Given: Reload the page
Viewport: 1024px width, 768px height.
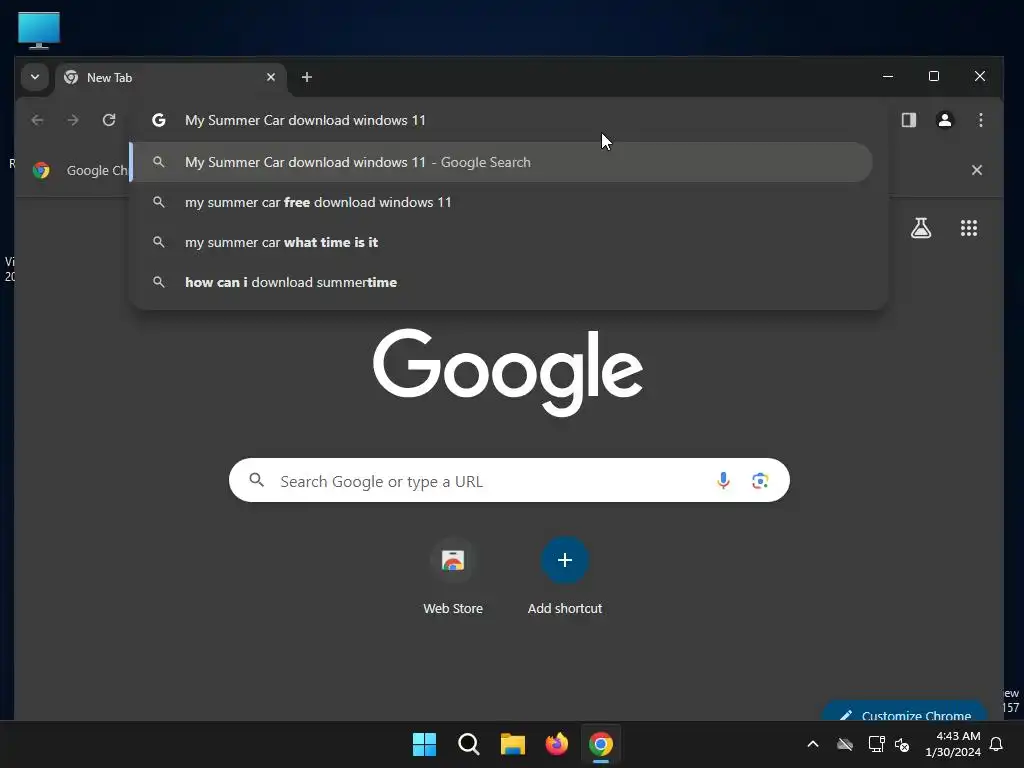Looking at the screenshot, I should [109, 120].
